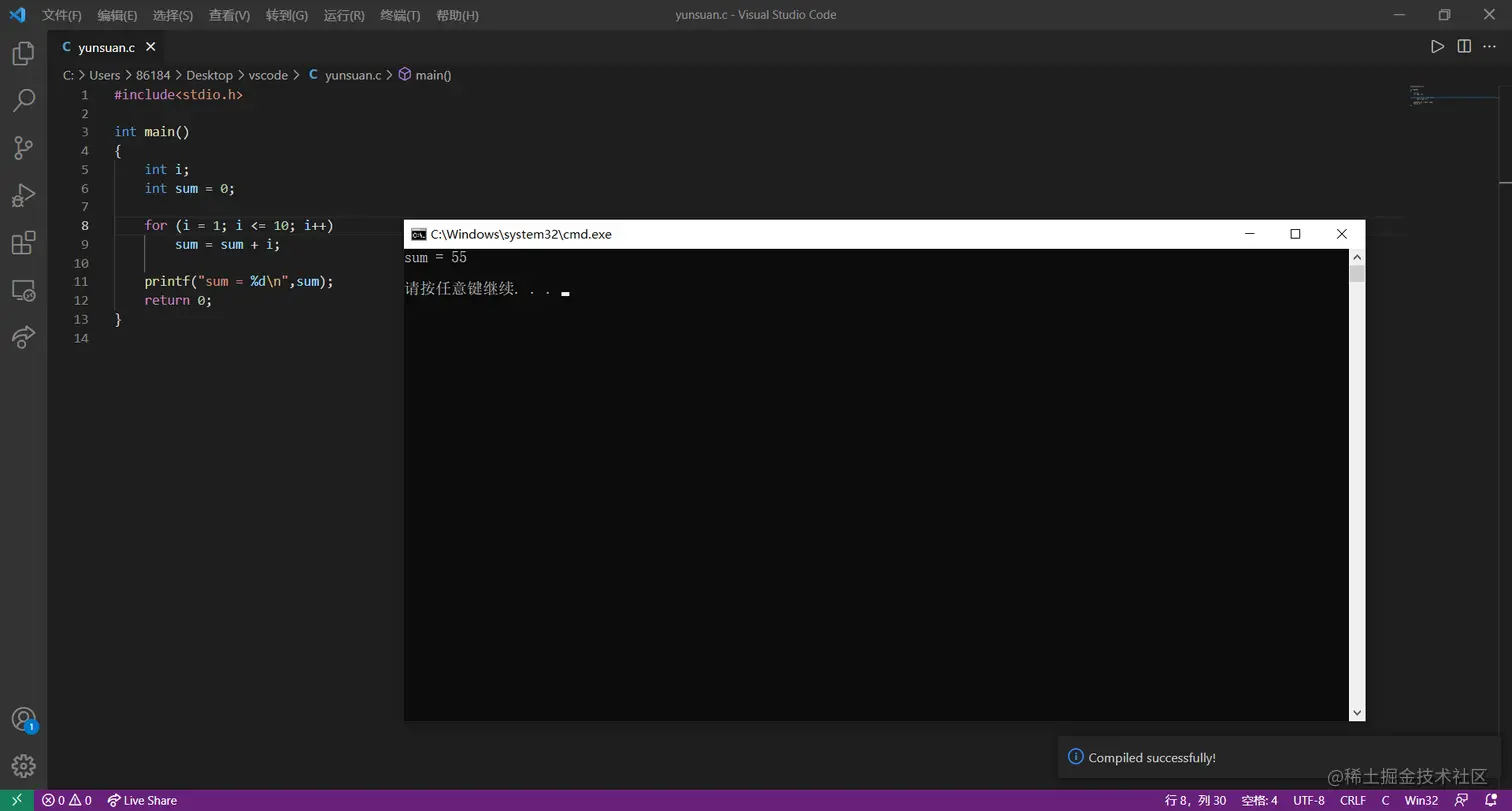Open the 转到(G) menu
Screen dimensions: 1512x811
[x=287, y=15]
